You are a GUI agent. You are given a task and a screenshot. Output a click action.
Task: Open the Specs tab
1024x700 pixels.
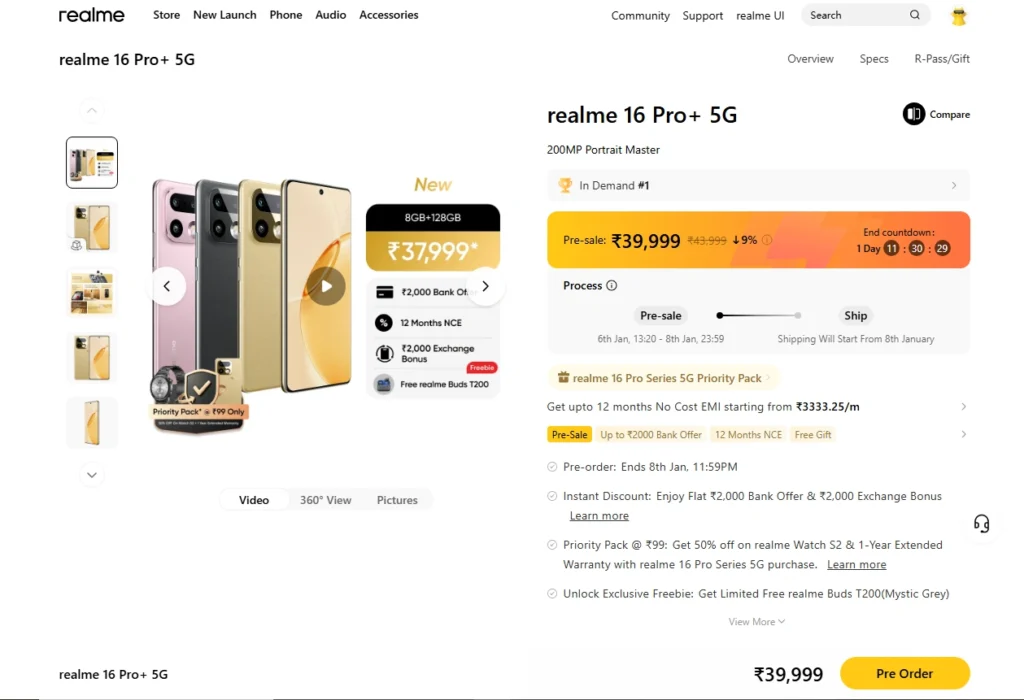click(874, 59)
